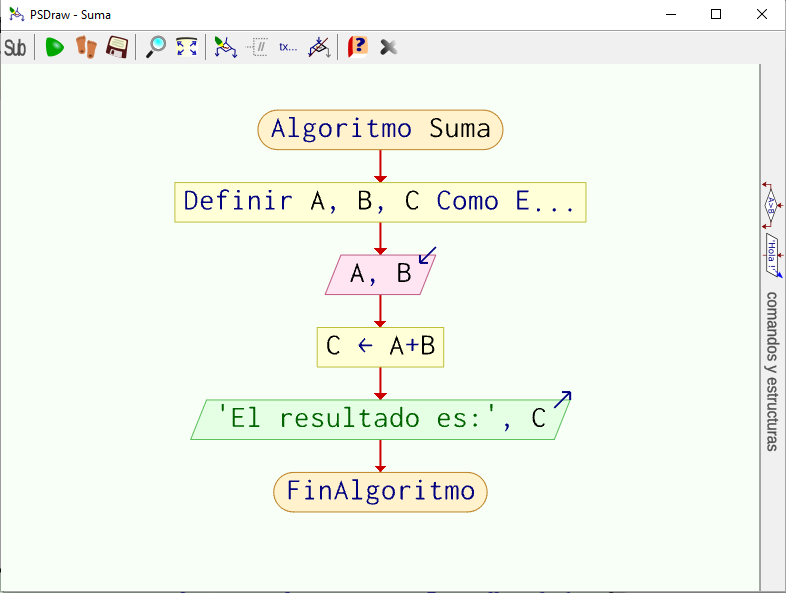Image resolution: width=786 pixels, height=593 pixels.
Task: Select the 'FinAlgoritmo' end node
Action: (380, 492)
